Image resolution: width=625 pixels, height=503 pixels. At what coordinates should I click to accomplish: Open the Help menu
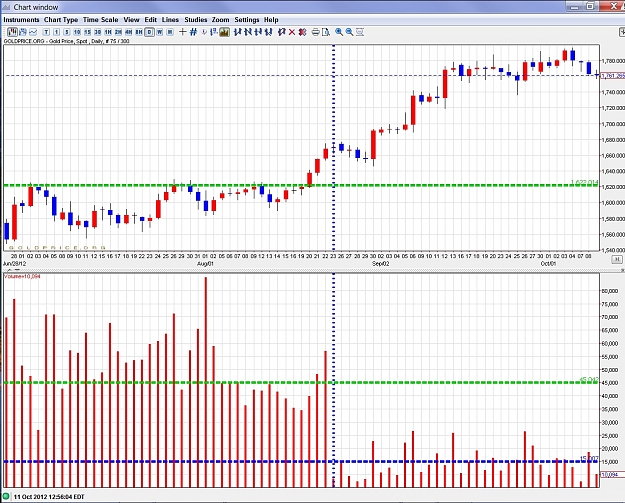coord(271,20)
